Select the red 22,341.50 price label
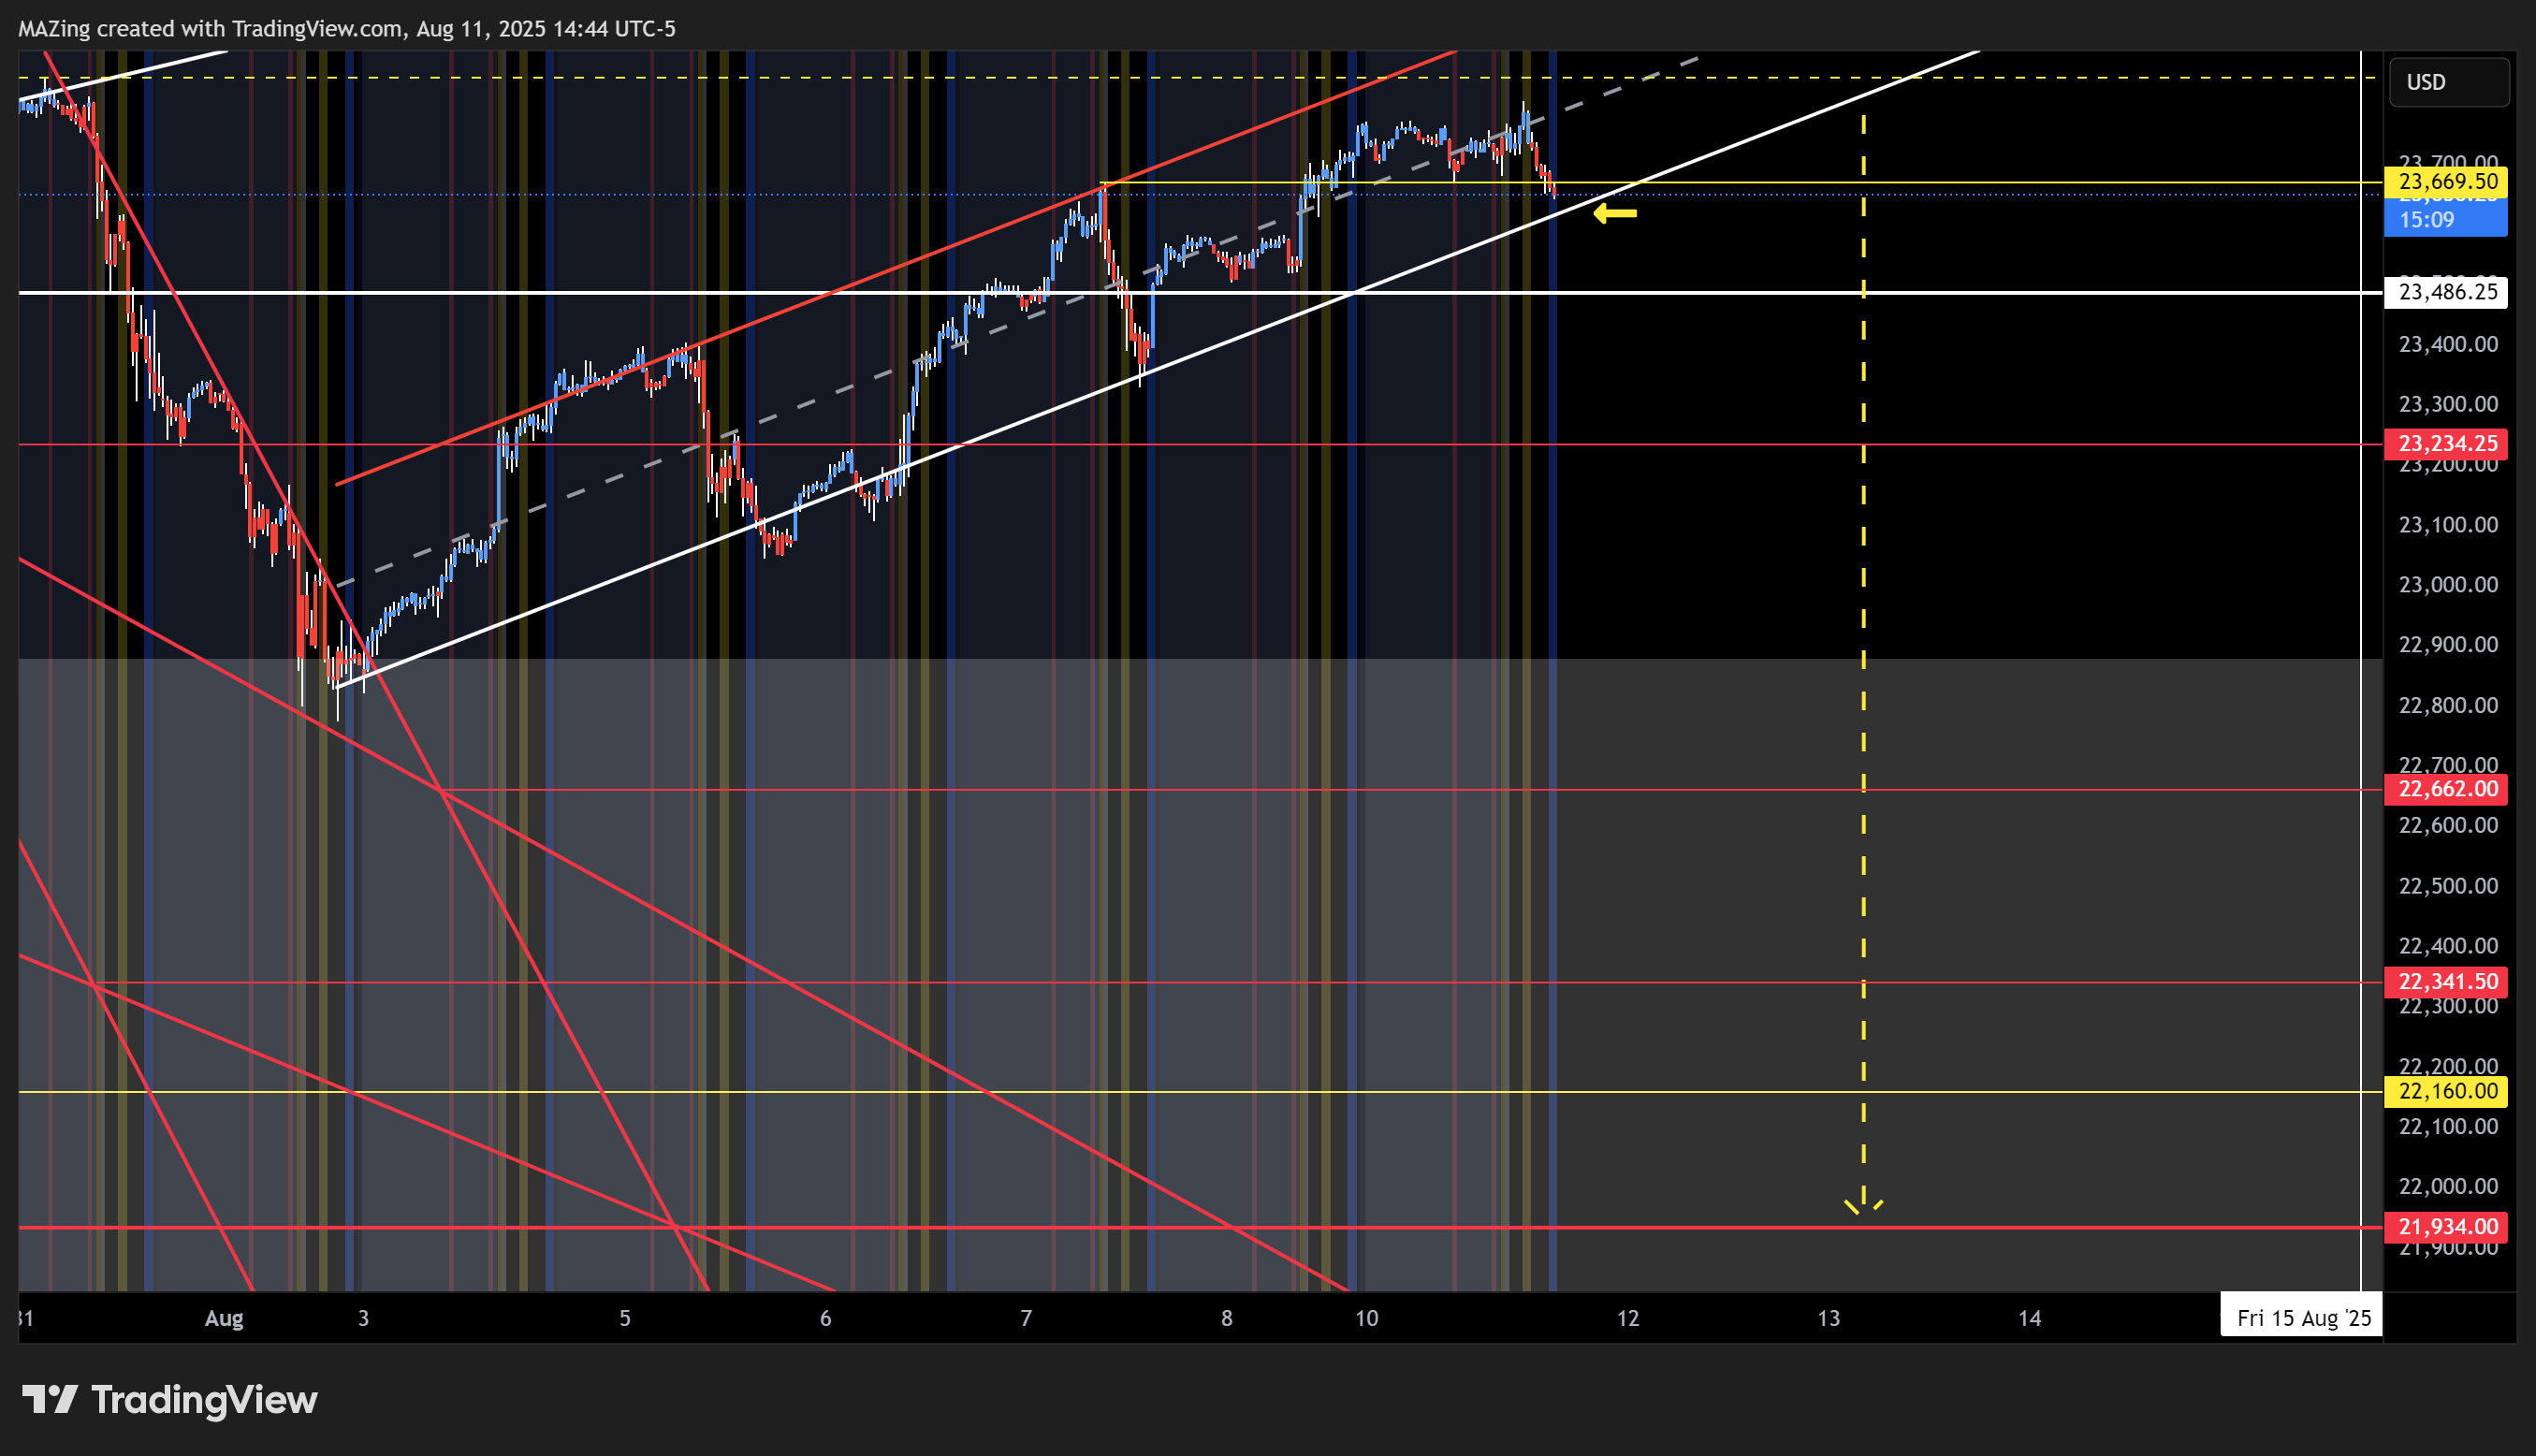2536x1456 pixels. (x=2446, y=982)
